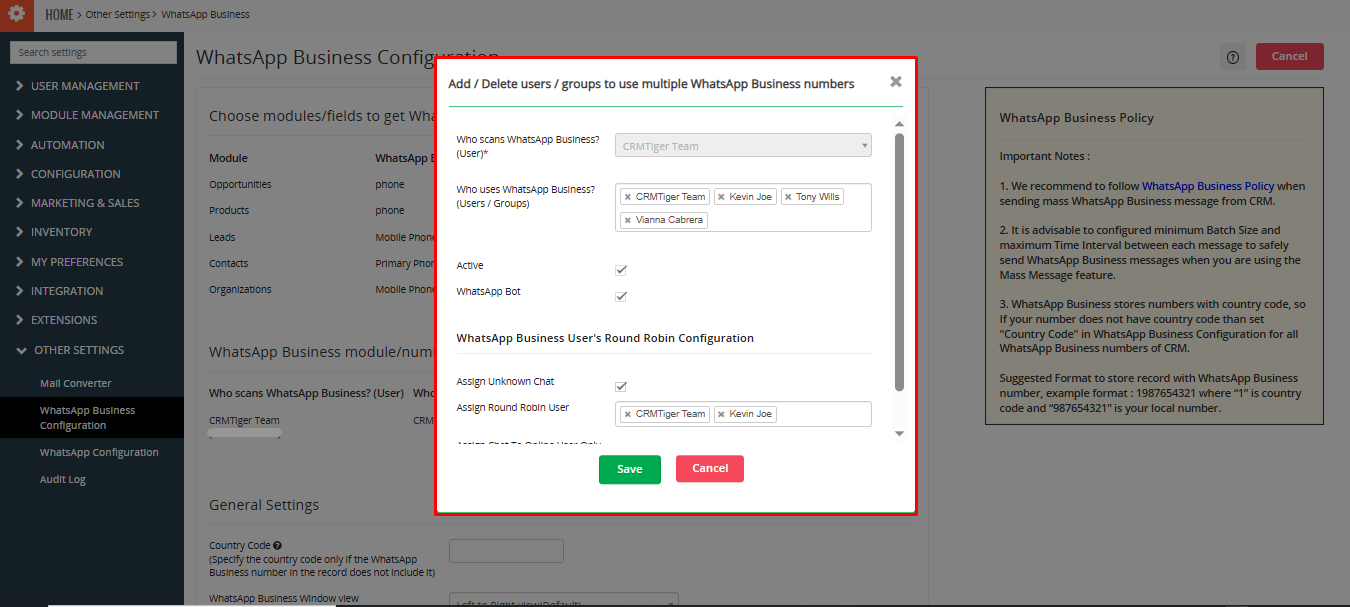The width and height of the screenshot is (1350, 607).
Task: Remove Kevin Joe from Round Robin User
Action: (721, 414)
